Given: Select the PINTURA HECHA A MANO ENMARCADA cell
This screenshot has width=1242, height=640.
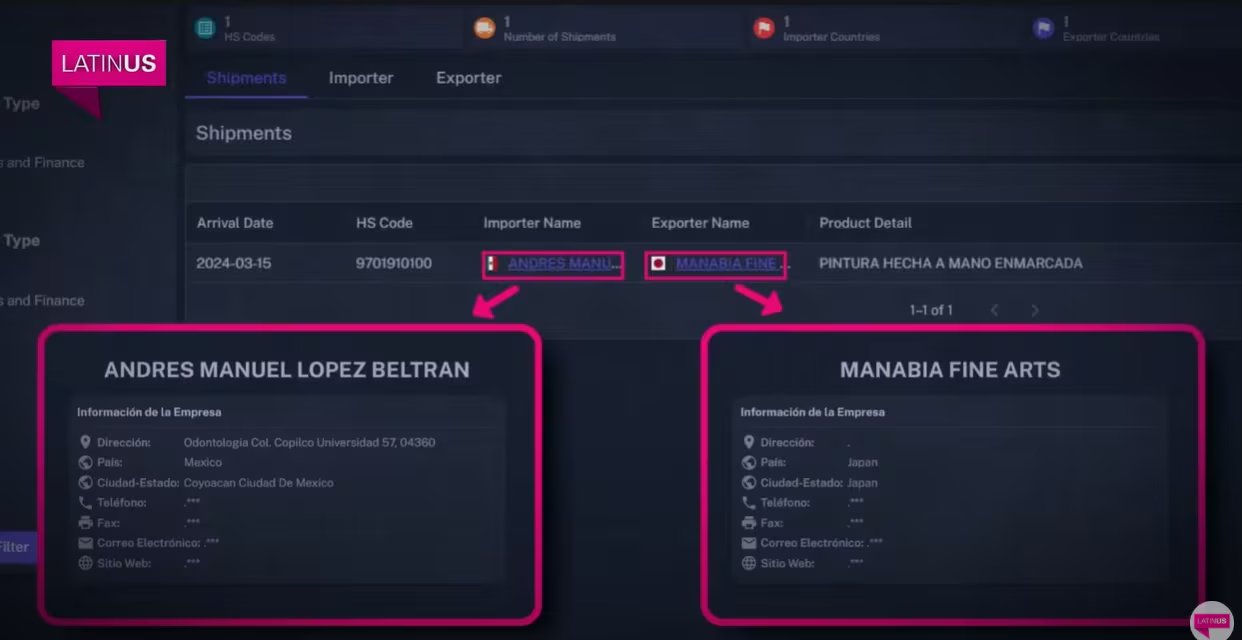Looking at the screenshot, I should point(950,264).
